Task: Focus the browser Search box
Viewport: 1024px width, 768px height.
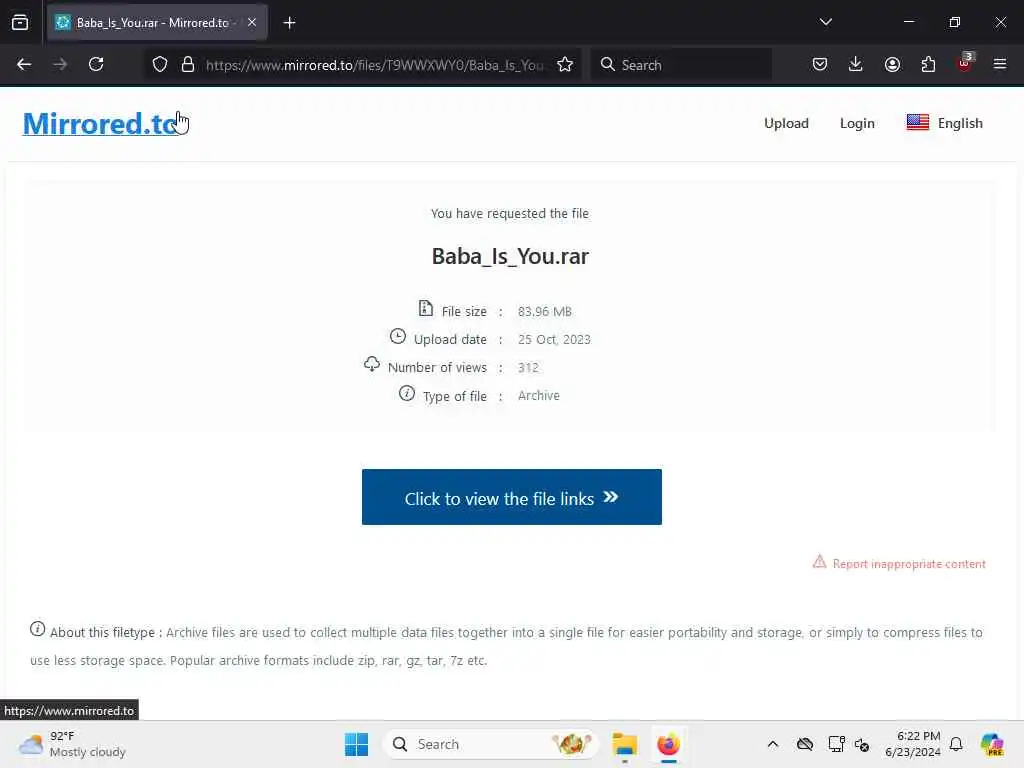Action: [681, 65]
